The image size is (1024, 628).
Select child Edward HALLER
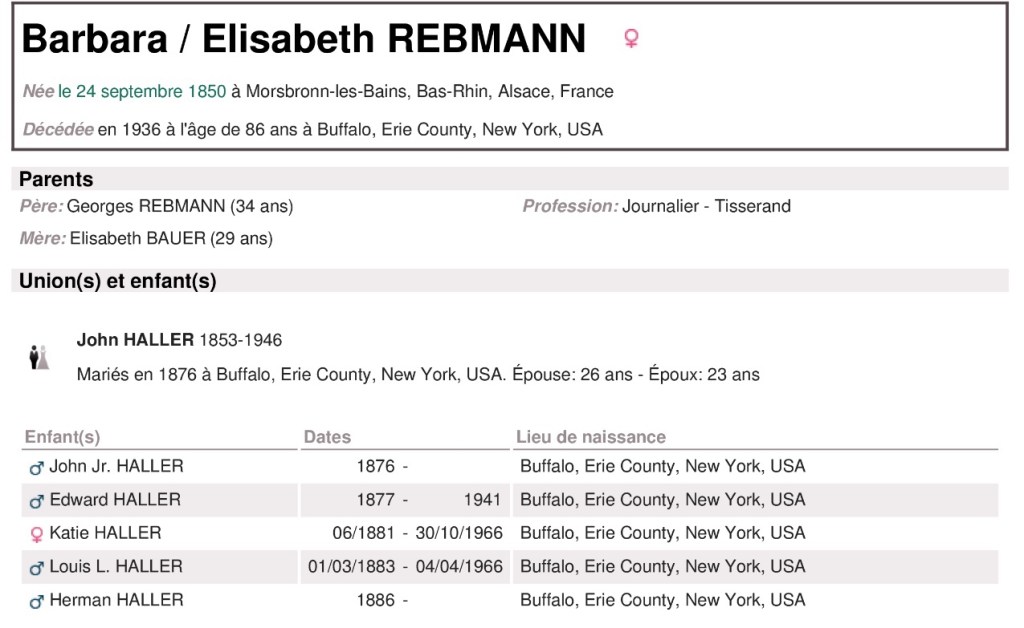(x=115, y=499)
